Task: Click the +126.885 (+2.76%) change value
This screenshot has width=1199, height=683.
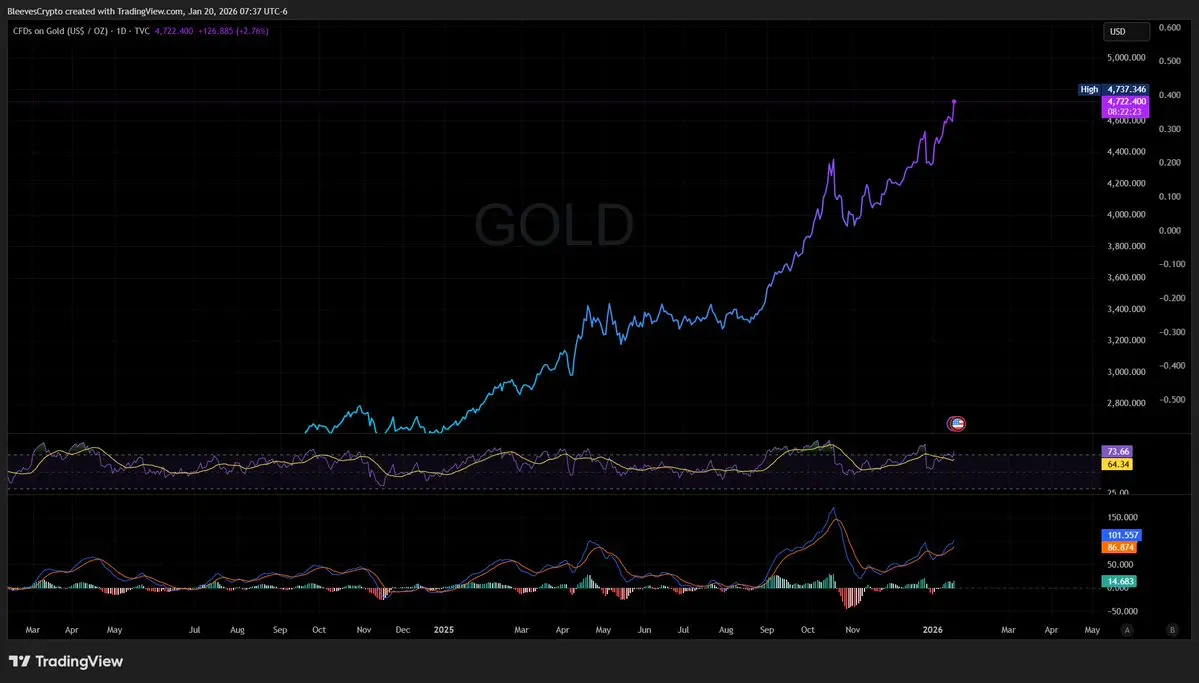Action: (x=232, y=31)
